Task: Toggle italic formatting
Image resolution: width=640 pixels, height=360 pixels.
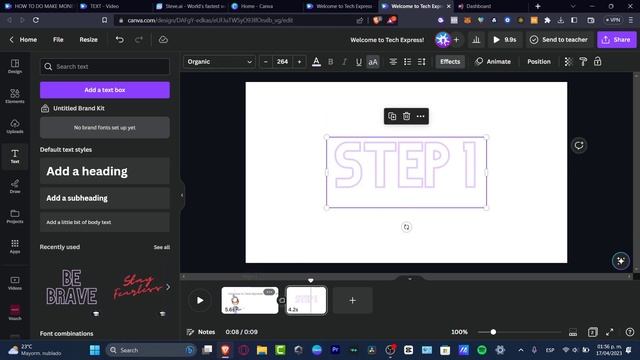Action: tap(344, 62)
